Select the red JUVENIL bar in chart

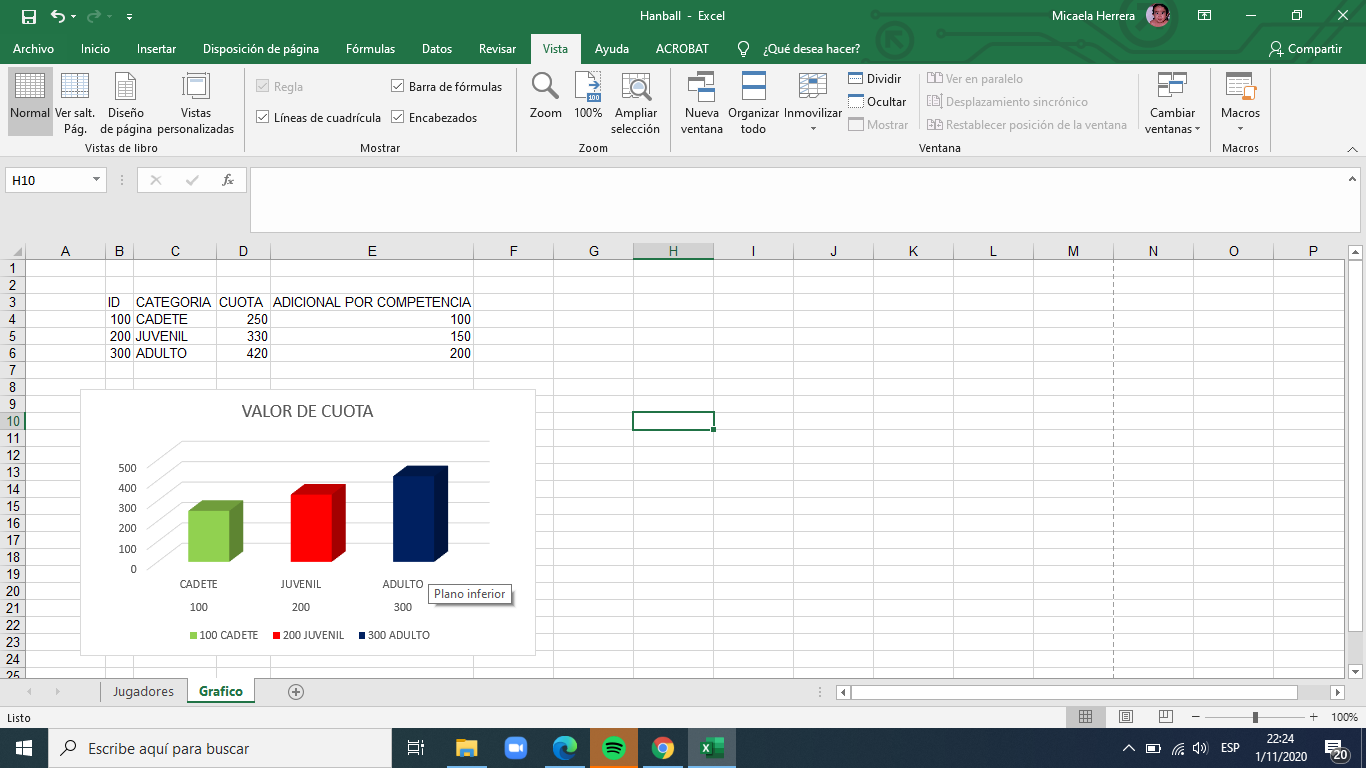click(317, 524)
